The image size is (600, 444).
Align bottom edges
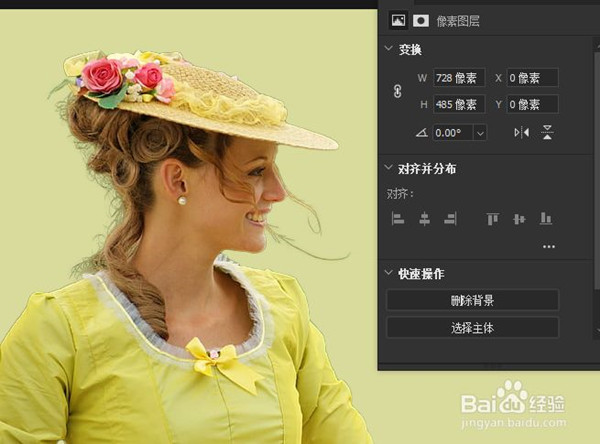point(546,218)
